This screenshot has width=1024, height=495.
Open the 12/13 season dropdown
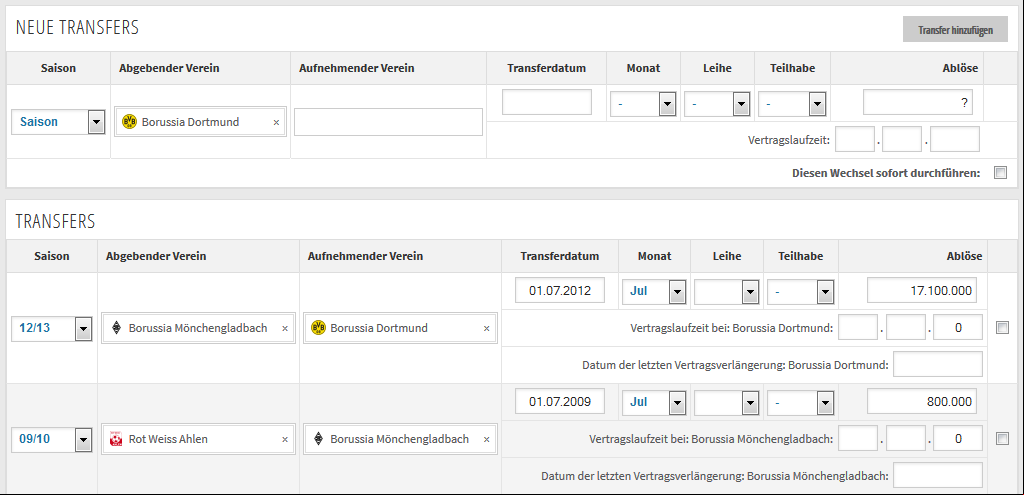point(52,328)
